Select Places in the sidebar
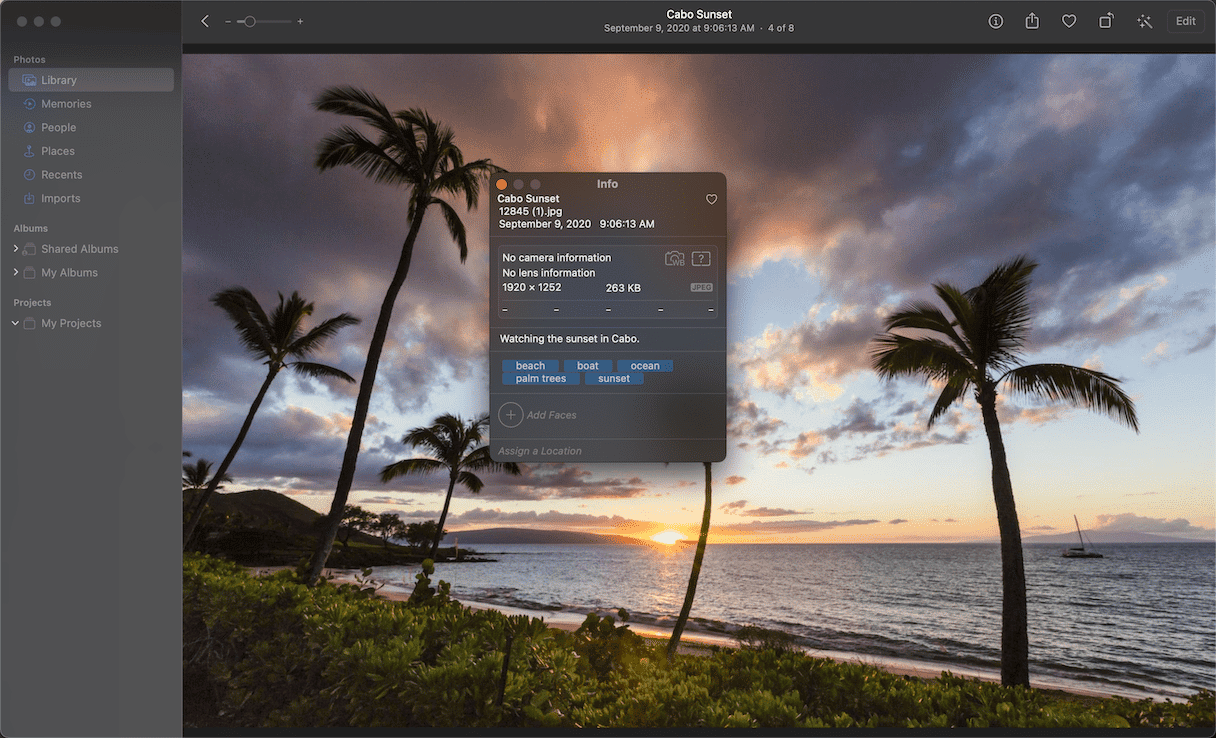This screenshot has height=738, width=1216. pyautogui.click(x=58, y=151)
